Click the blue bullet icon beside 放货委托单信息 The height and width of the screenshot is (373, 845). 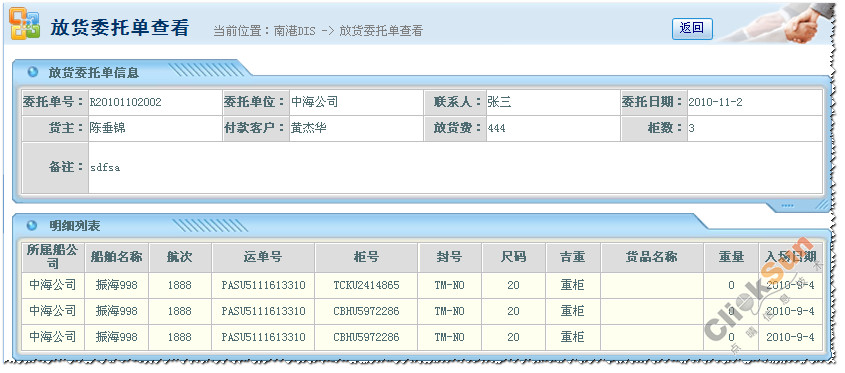click(32, 72)
